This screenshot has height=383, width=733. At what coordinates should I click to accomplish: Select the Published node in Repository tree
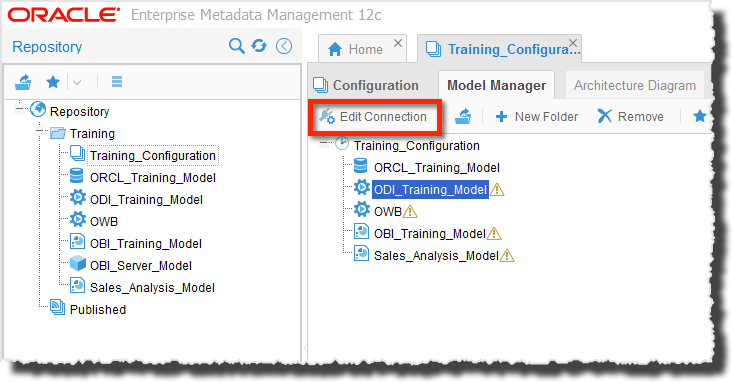tap(98, 310)
